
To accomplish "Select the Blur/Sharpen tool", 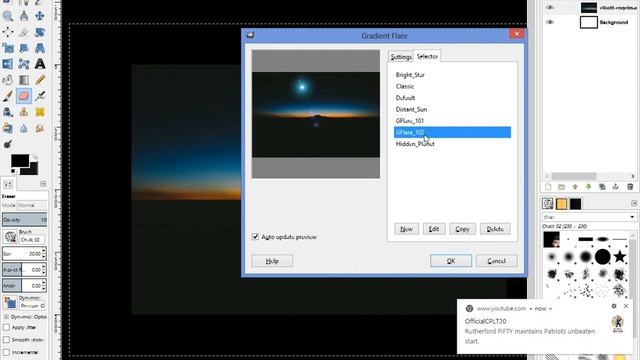I will tap(24, 128).
